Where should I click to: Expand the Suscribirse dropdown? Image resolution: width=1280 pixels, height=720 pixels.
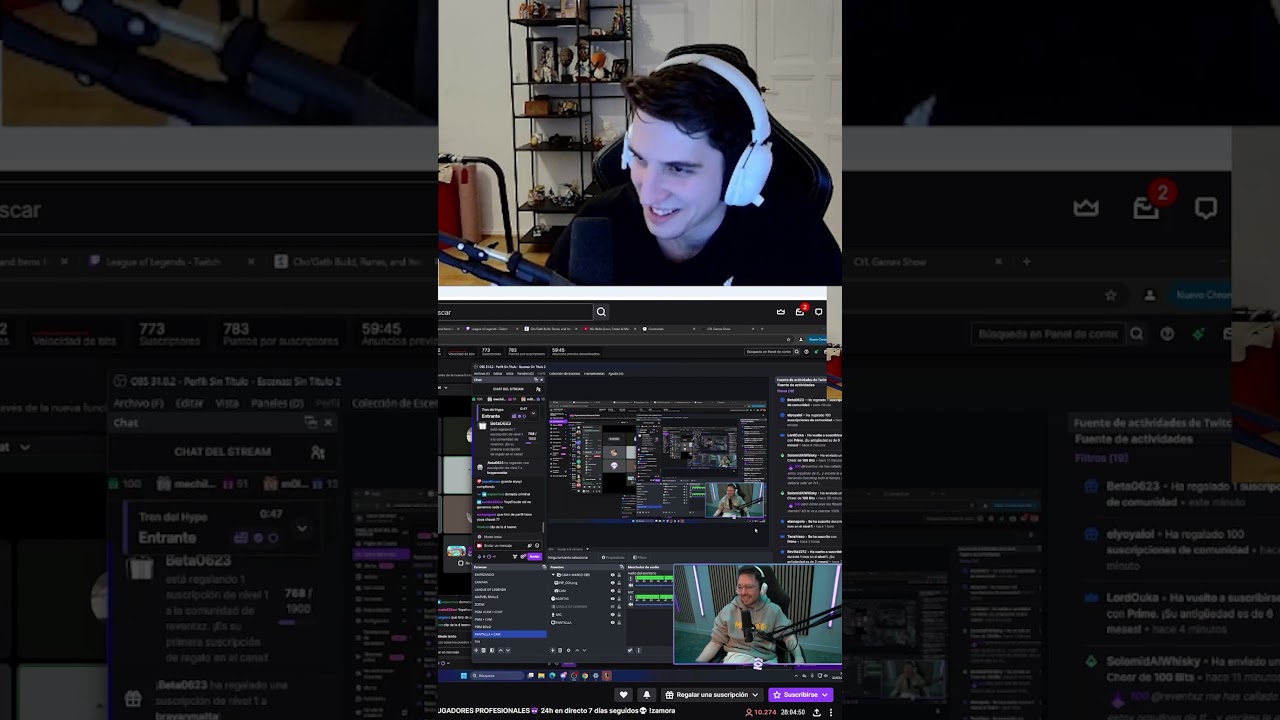(825, 694)
